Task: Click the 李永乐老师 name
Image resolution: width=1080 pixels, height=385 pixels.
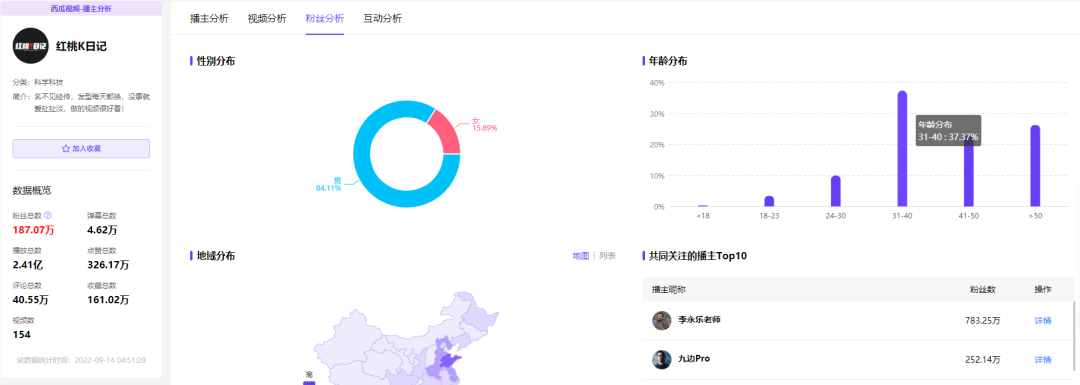Action: coord(700,320)
